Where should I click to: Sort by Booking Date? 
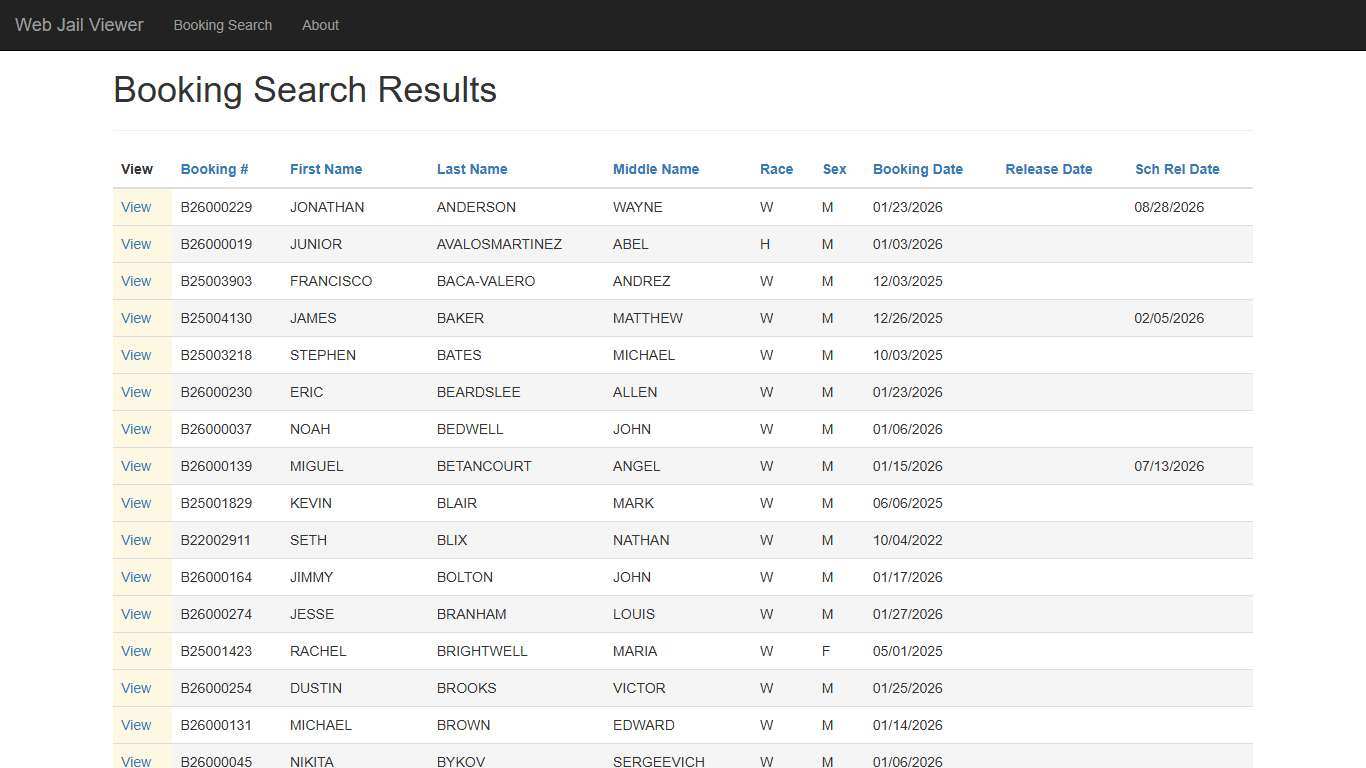pos(917,169)
